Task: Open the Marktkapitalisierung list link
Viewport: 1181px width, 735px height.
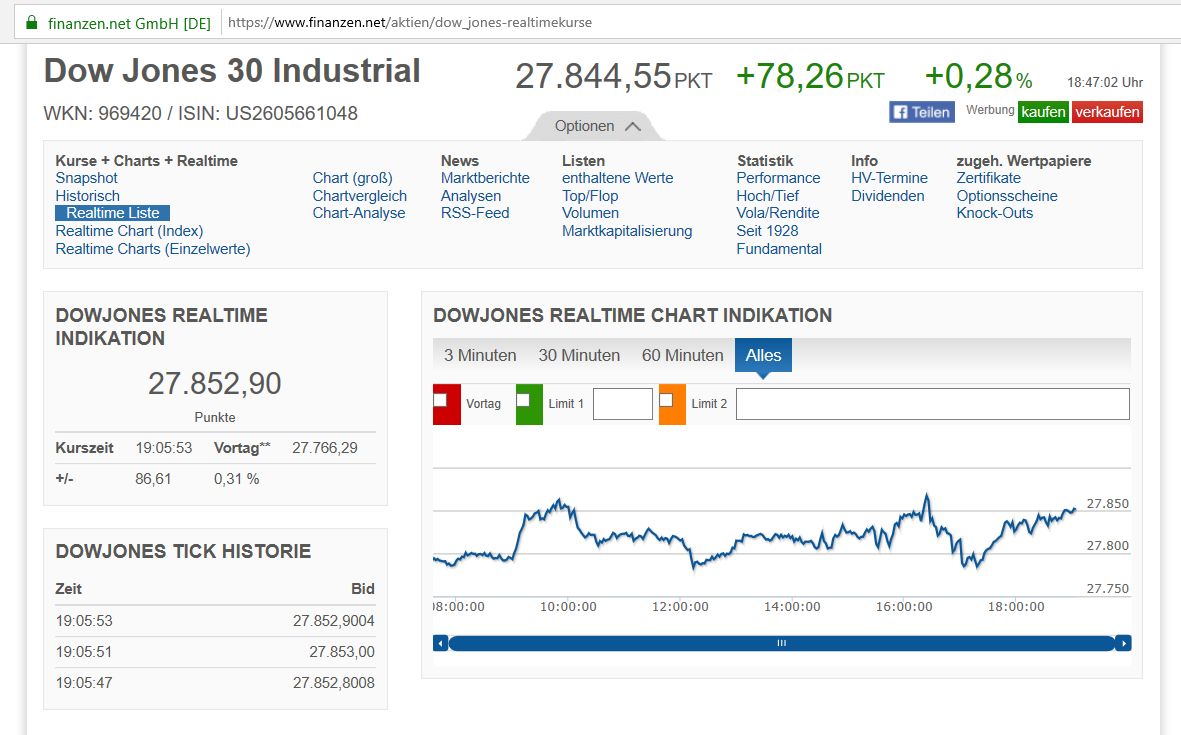Action: point(627,231)
